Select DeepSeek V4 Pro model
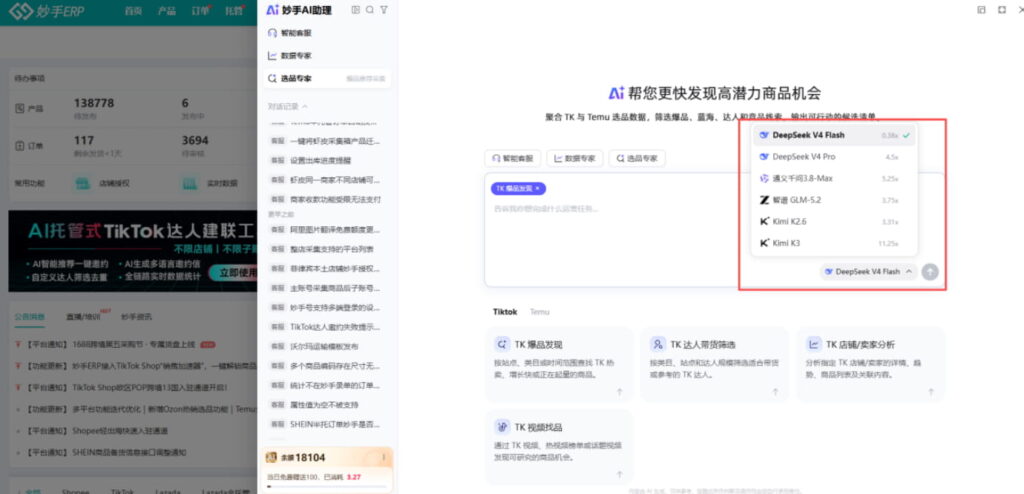The image size is (1024, 494). coord(834,157)
